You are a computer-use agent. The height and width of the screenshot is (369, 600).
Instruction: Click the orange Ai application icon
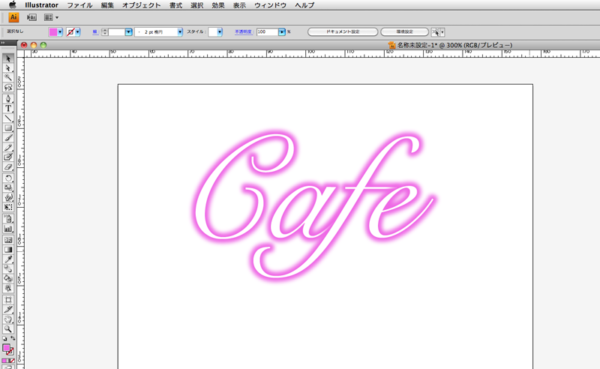(x=13, y=17)
